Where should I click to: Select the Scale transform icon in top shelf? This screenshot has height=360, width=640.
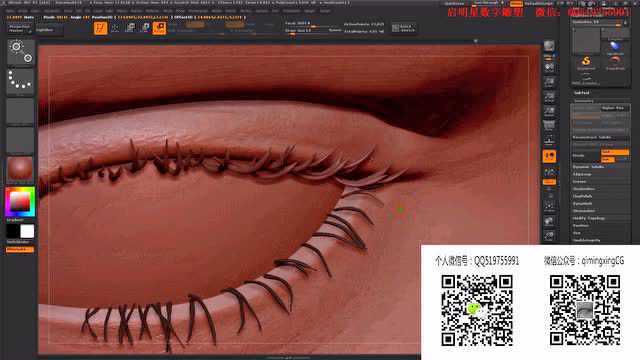pyautogui.click(x=144, y=28)
